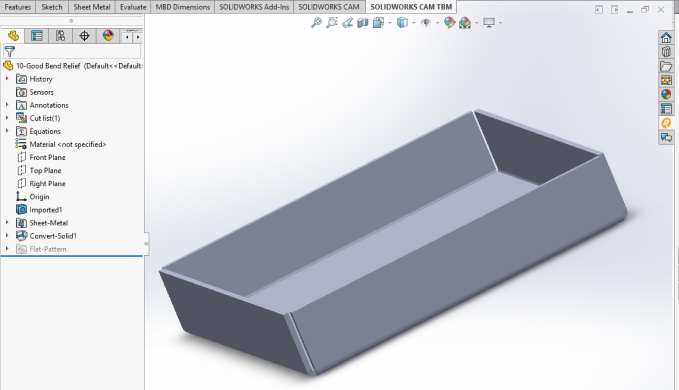Expand the Equations folder

tap(7, 131)
